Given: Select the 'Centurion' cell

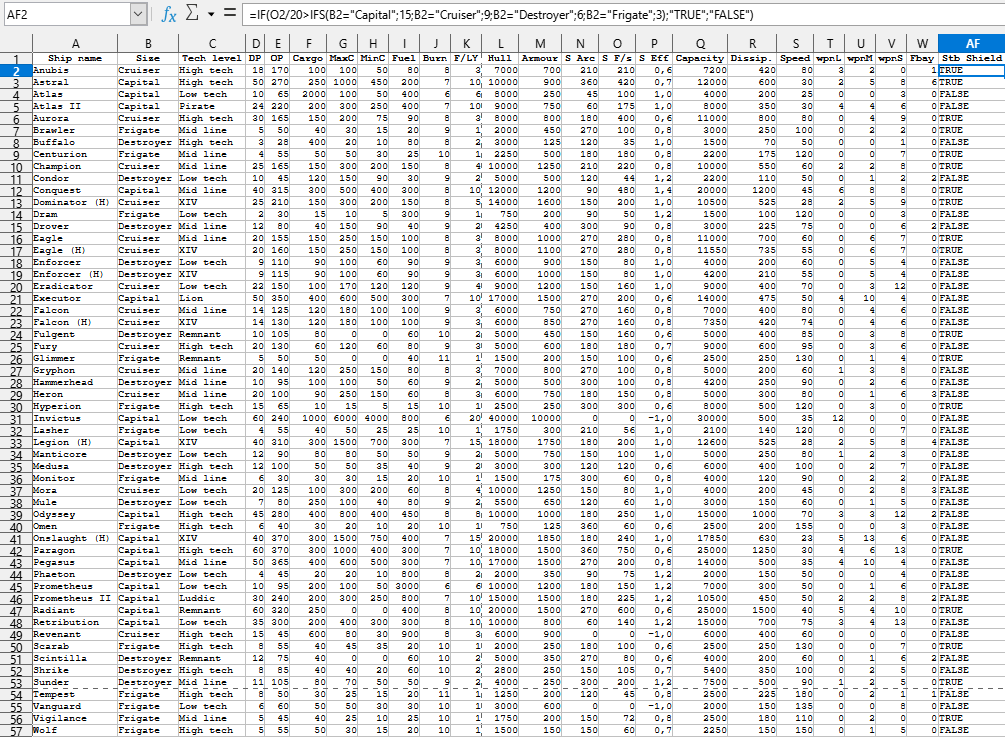Looking at the screenshot, I should (x=75, y=154).
